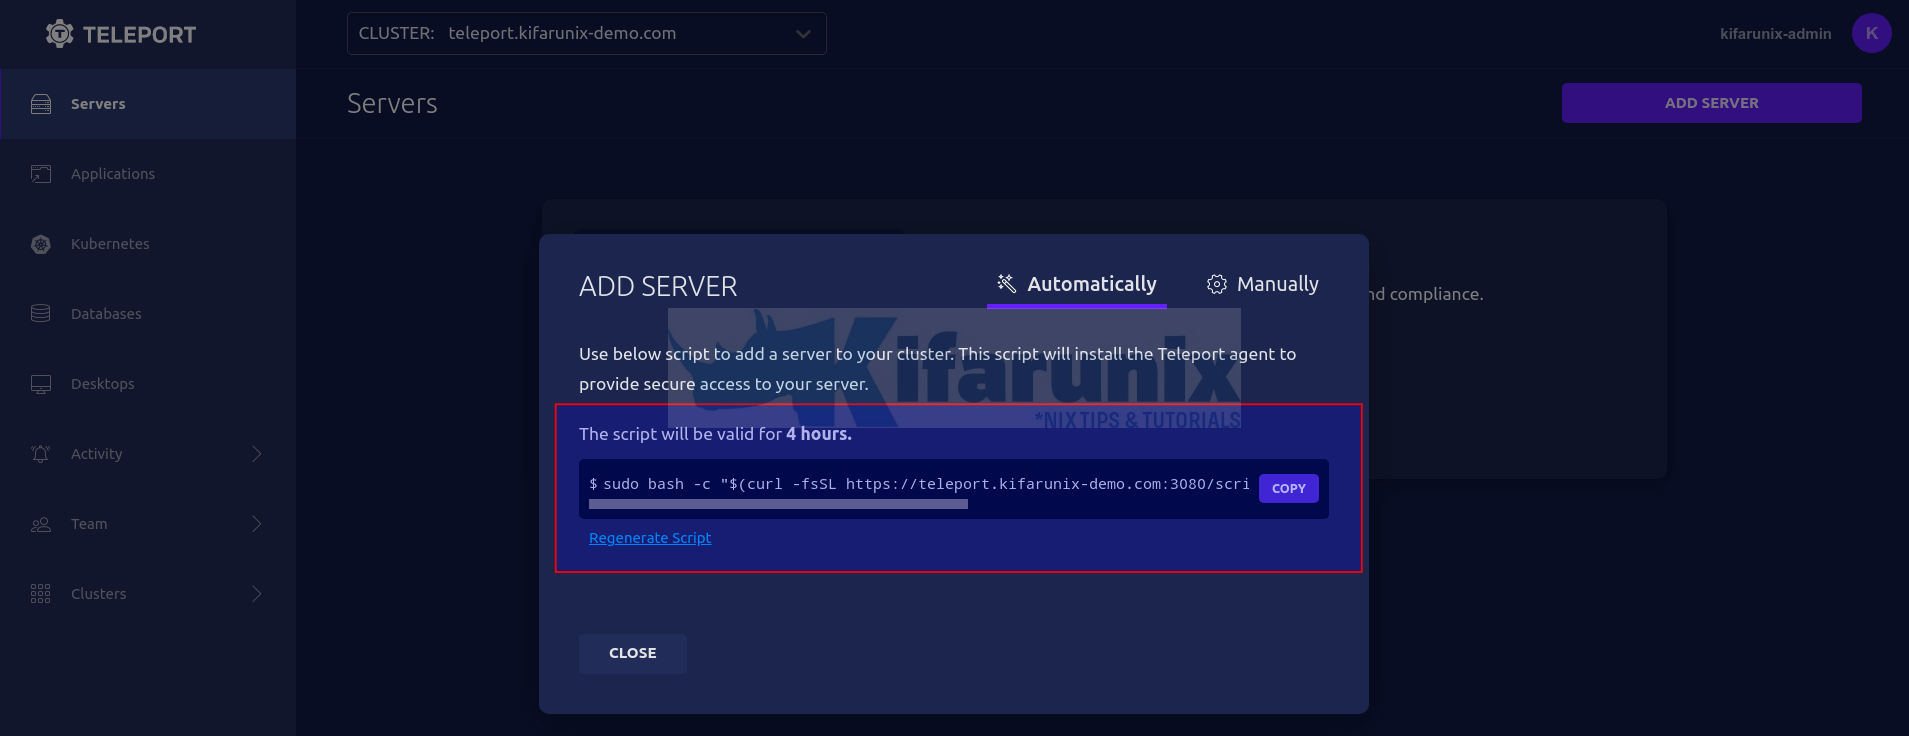Open the Cluster selector dropdown
1909x736 pixels.
click(x=587, y=33)
